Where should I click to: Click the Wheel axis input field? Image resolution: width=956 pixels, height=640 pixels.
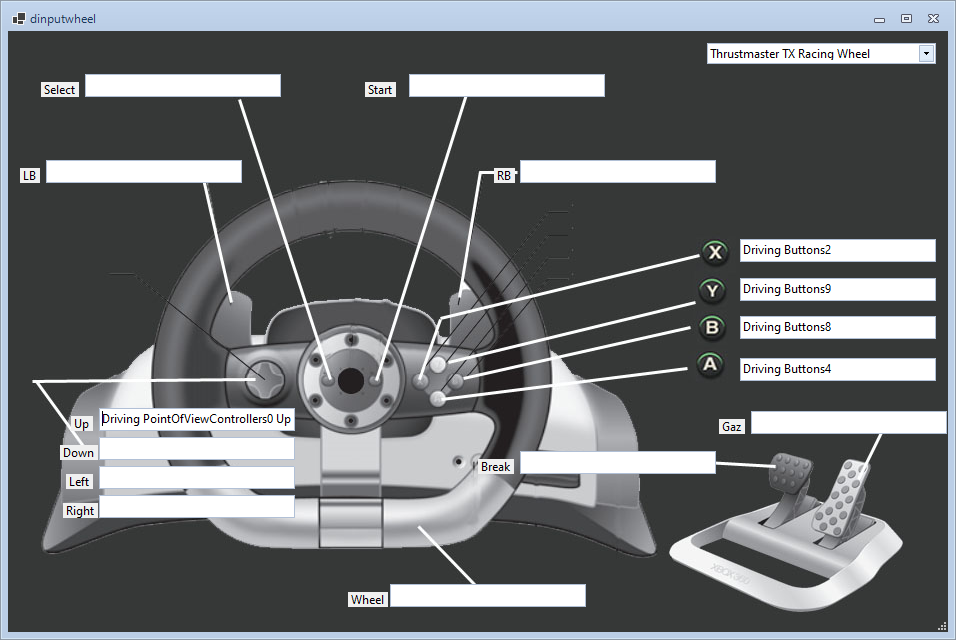point(488,596)
